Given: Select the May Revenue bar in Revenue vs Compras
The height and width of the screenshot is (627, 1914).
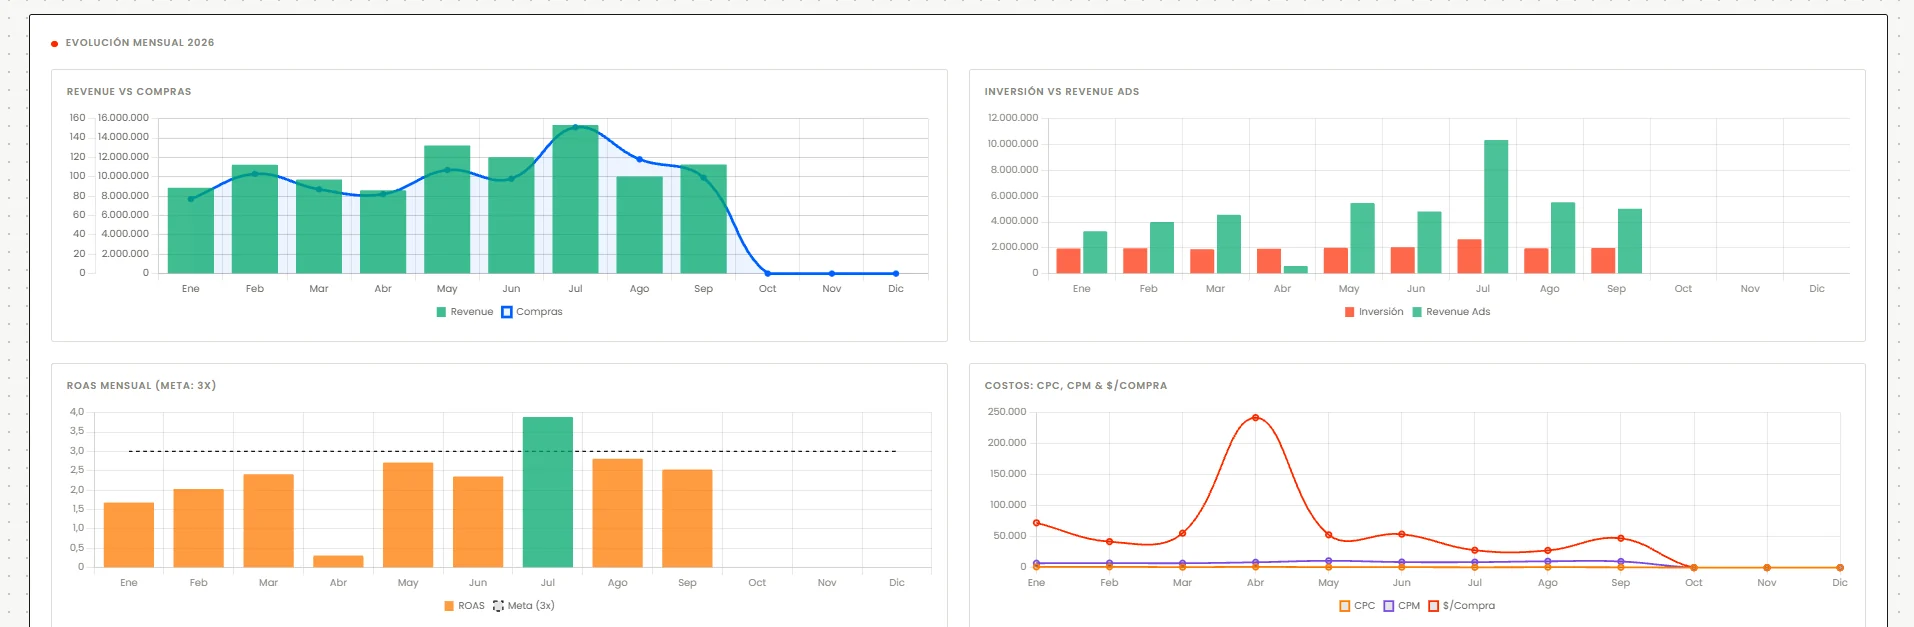Looking at the screenshot, I should pyautogui.click(x=447, y=209).
